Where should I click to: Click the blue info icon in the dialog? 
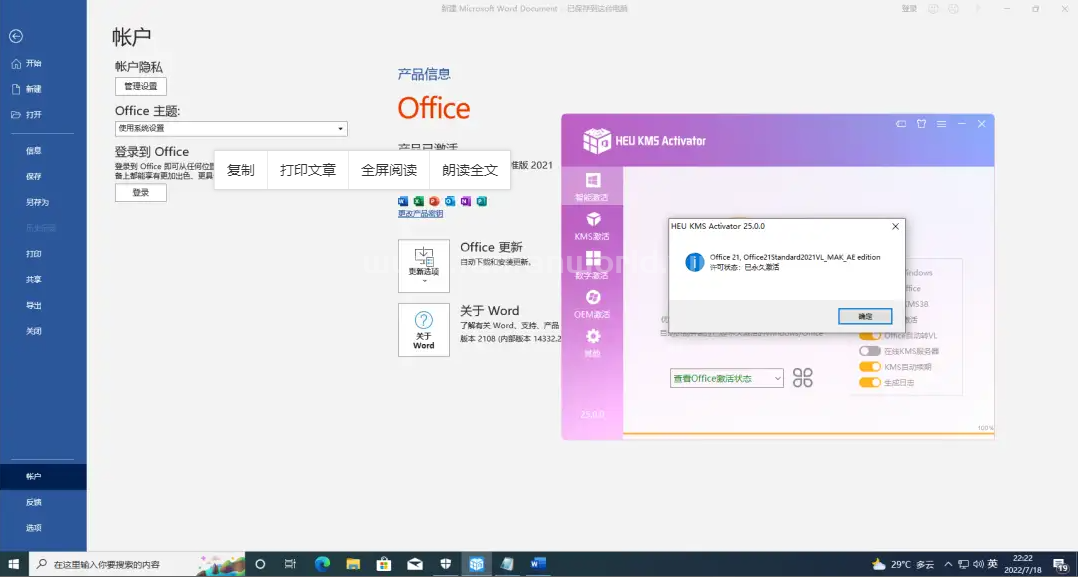(694, 262)
